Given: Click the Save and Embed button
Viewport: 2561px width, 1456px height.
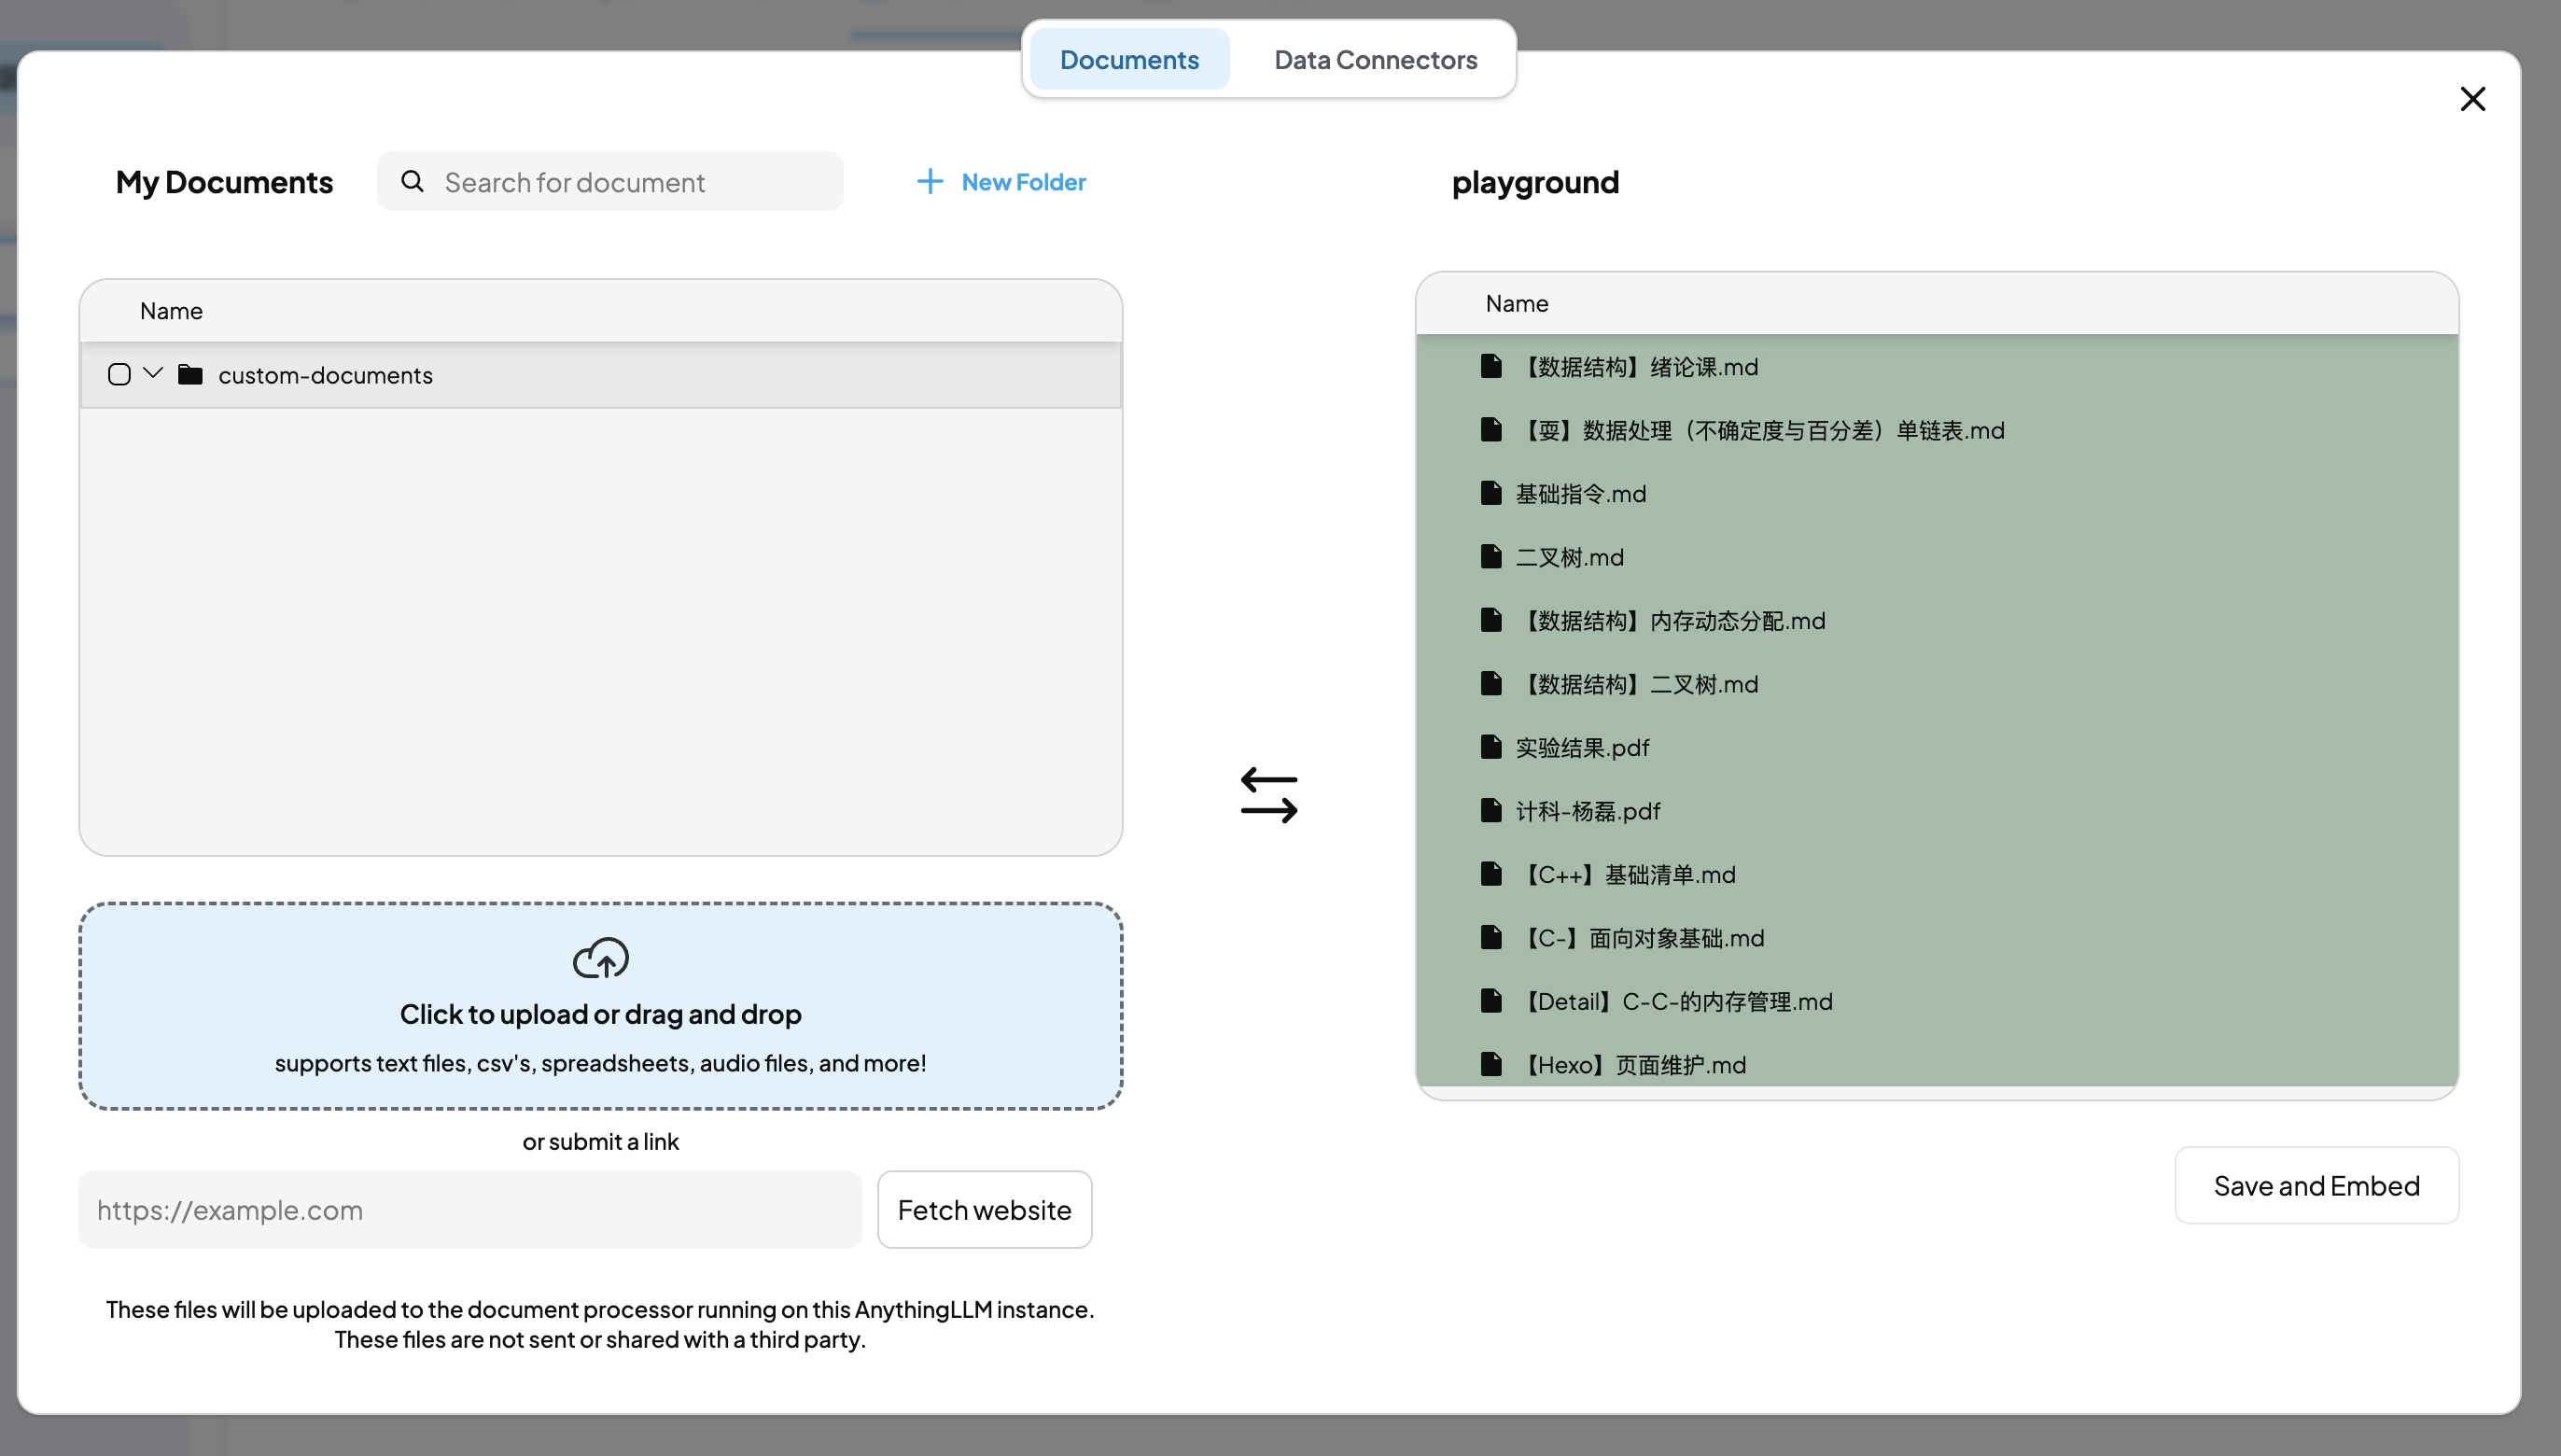Looking at the screenshot, I should [2316, 1183].
